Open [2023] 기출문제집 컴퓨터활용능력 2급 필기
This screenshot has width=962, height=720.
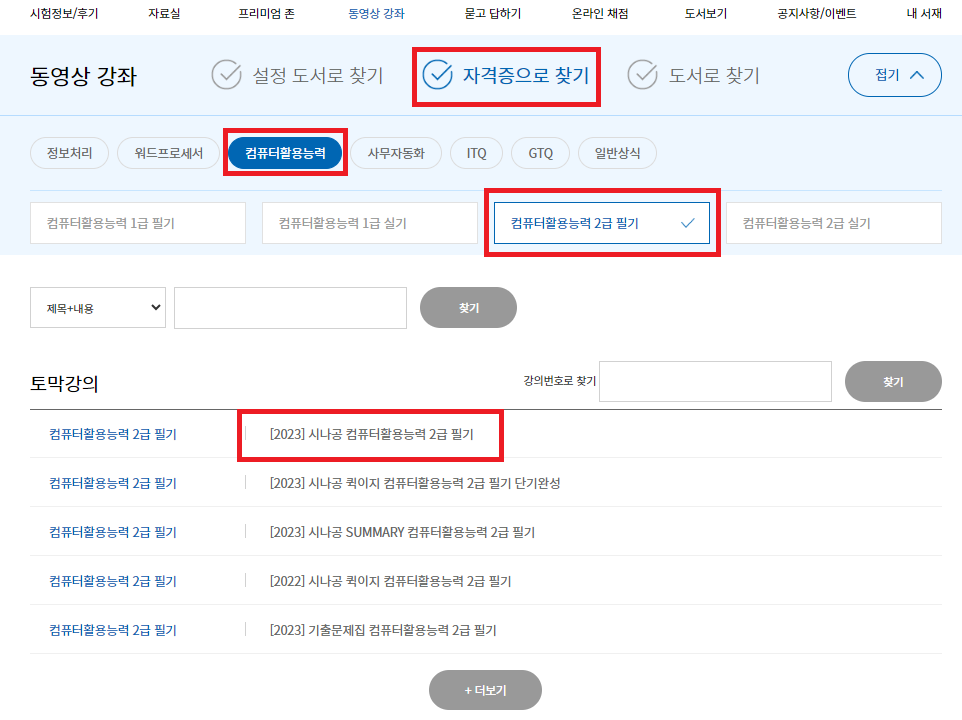[383, 630]
